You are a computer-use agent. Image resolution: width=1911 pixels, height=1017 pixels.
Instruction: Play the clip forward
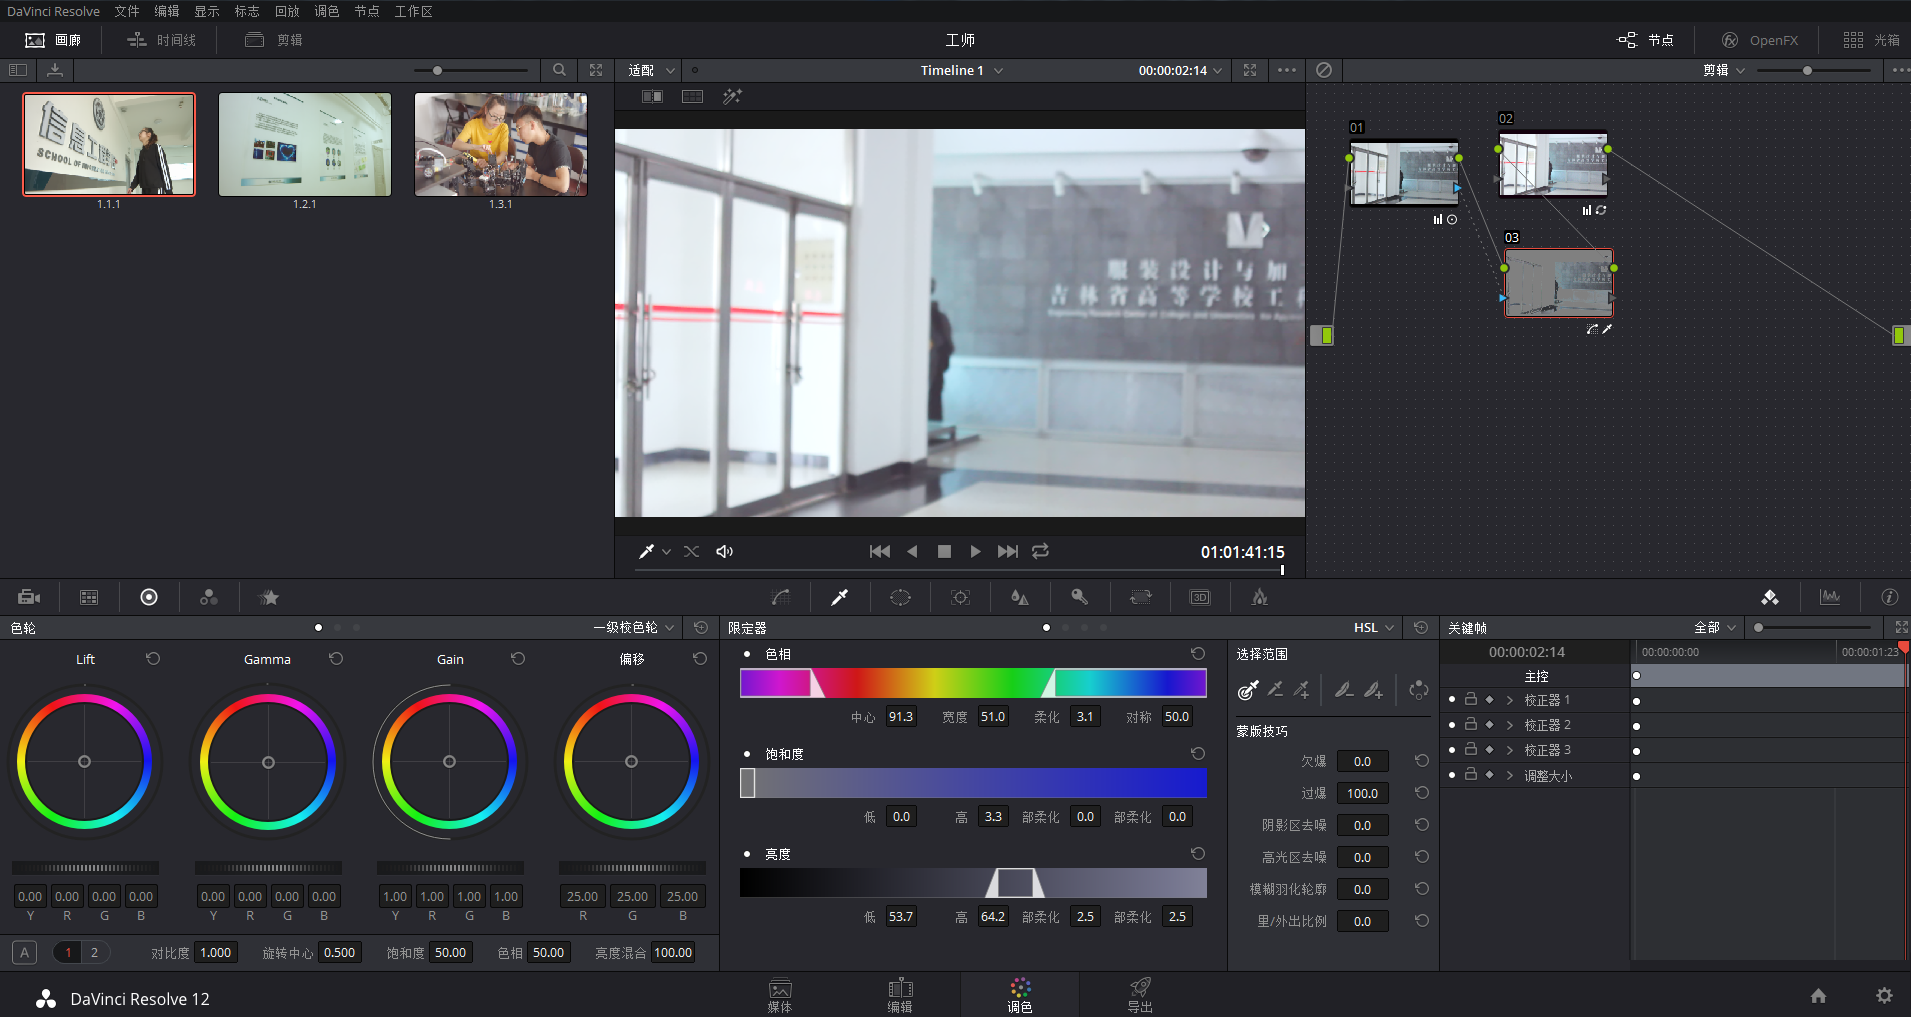975,551
